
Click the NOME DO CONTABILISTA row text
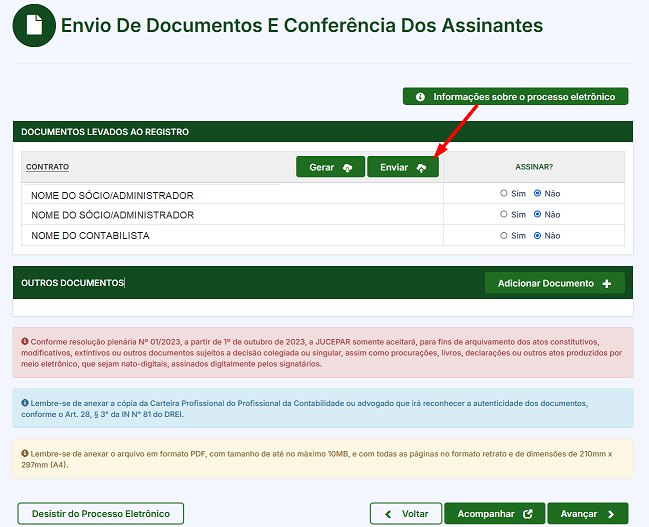click(90, 236)
